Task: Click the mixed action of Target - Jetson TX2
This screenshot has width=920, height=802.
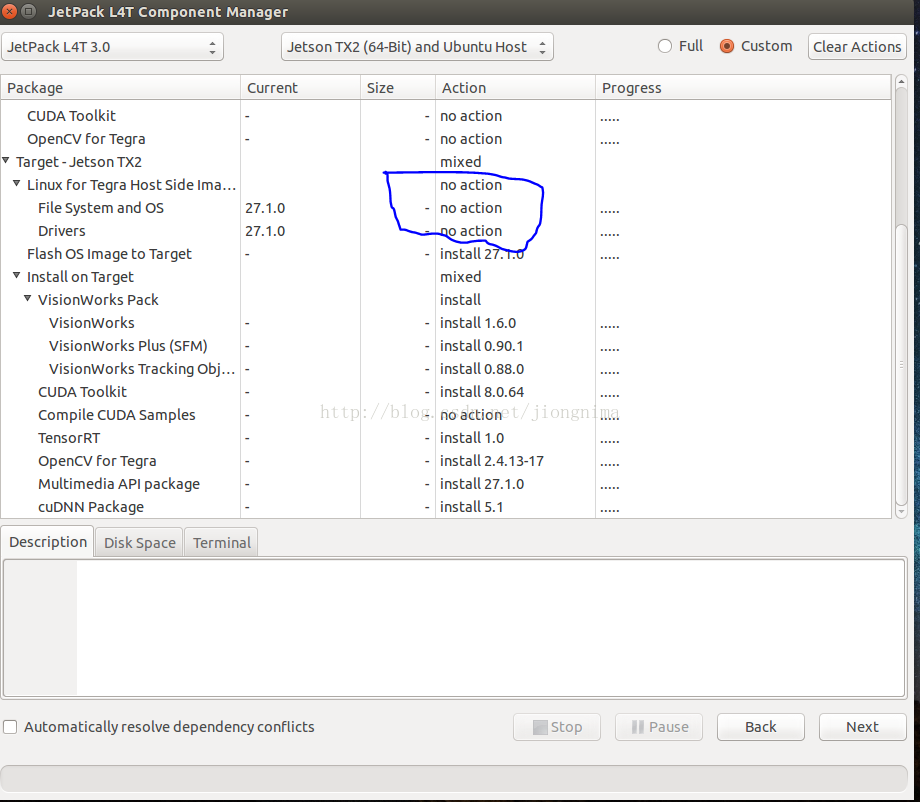Action: click(x=461, y=161)
